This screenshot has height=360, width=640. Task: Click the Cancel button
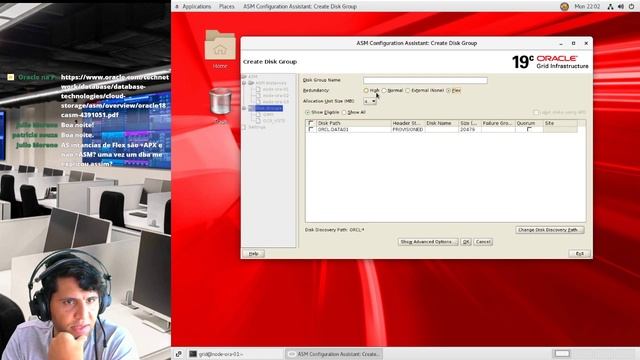483,242
